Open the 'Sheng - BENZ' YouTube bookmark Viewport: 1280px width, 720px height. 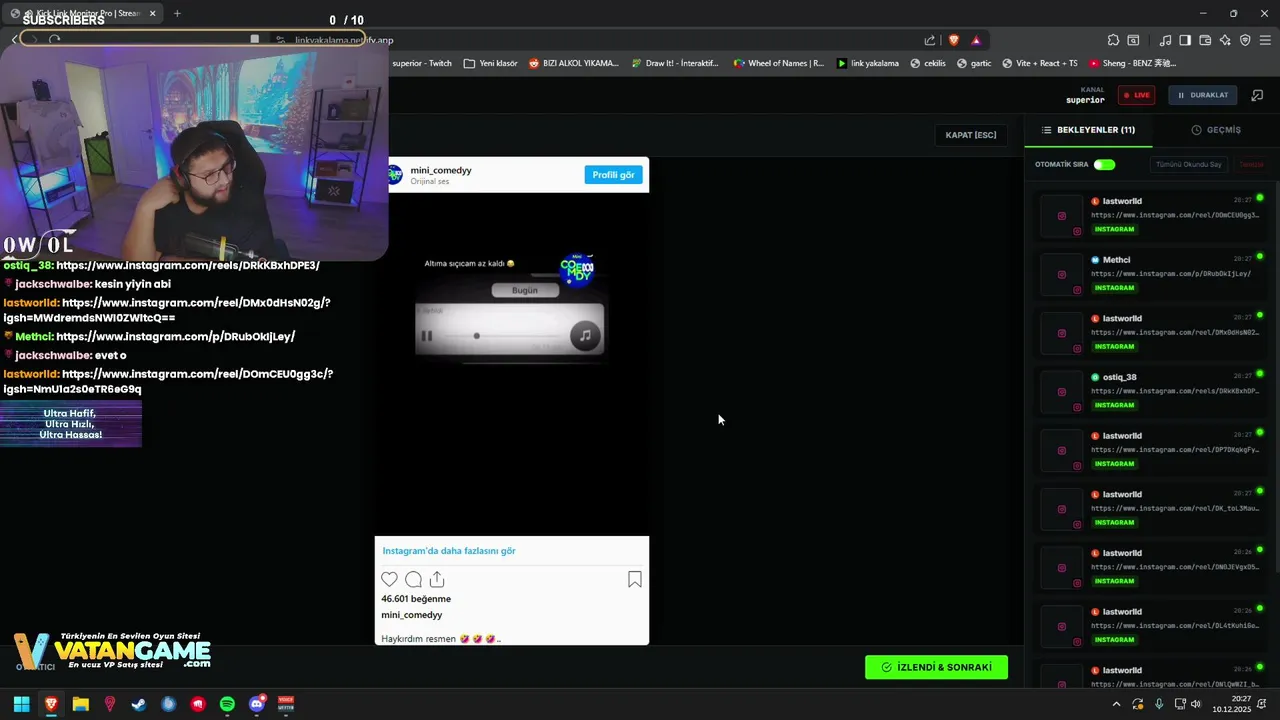(1133, 63)
